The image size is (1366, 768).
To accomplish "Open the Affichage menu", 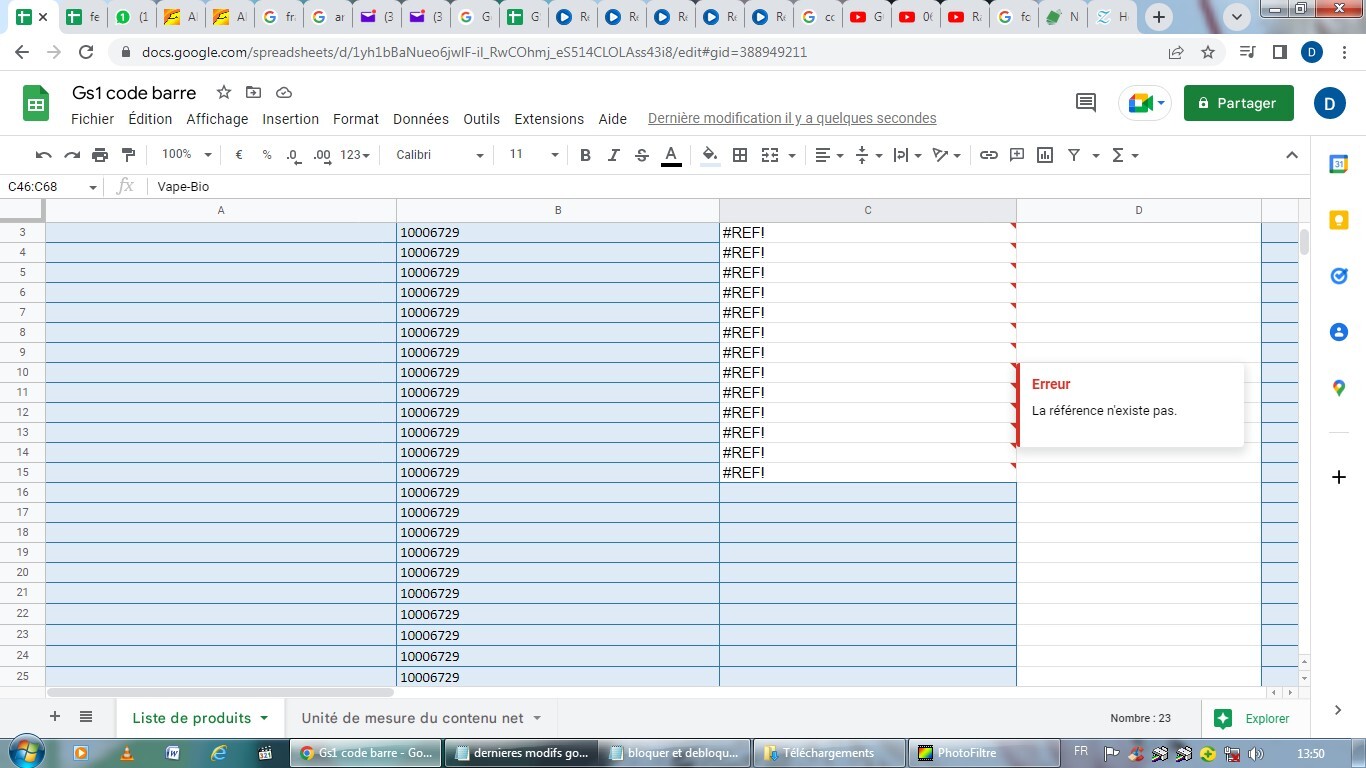I will 217,119.
